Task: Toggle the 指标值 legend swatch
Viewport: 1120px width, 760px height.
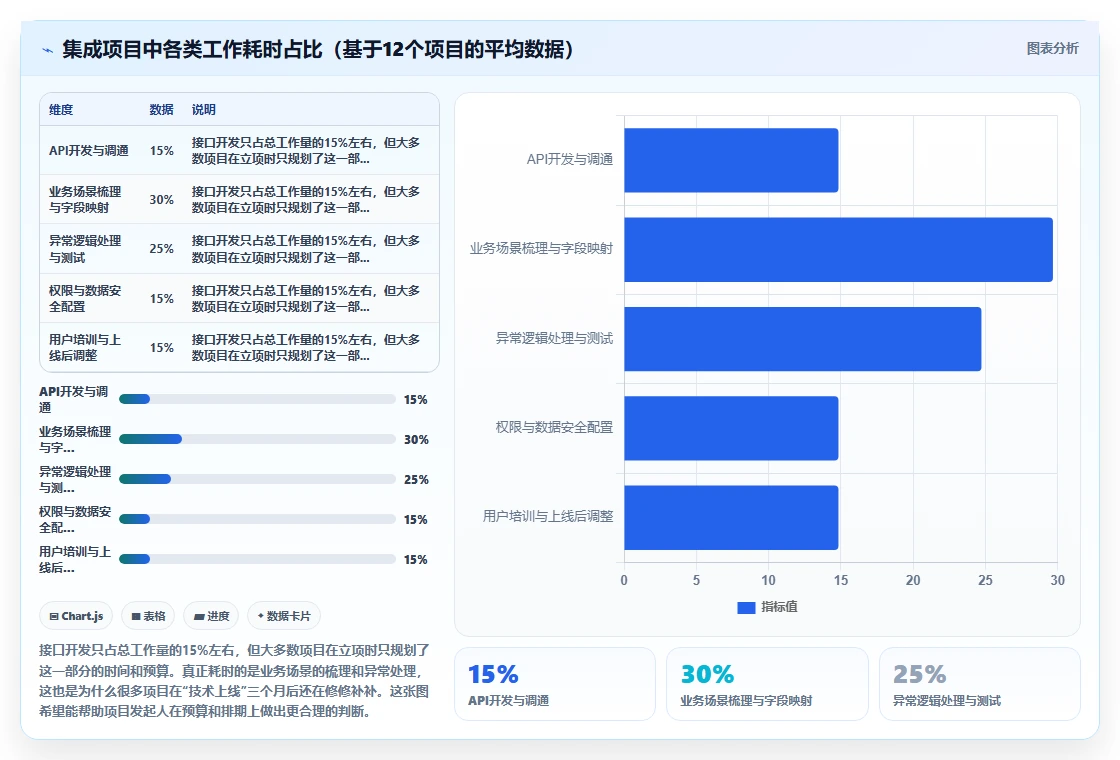Action: coord(746,607)
